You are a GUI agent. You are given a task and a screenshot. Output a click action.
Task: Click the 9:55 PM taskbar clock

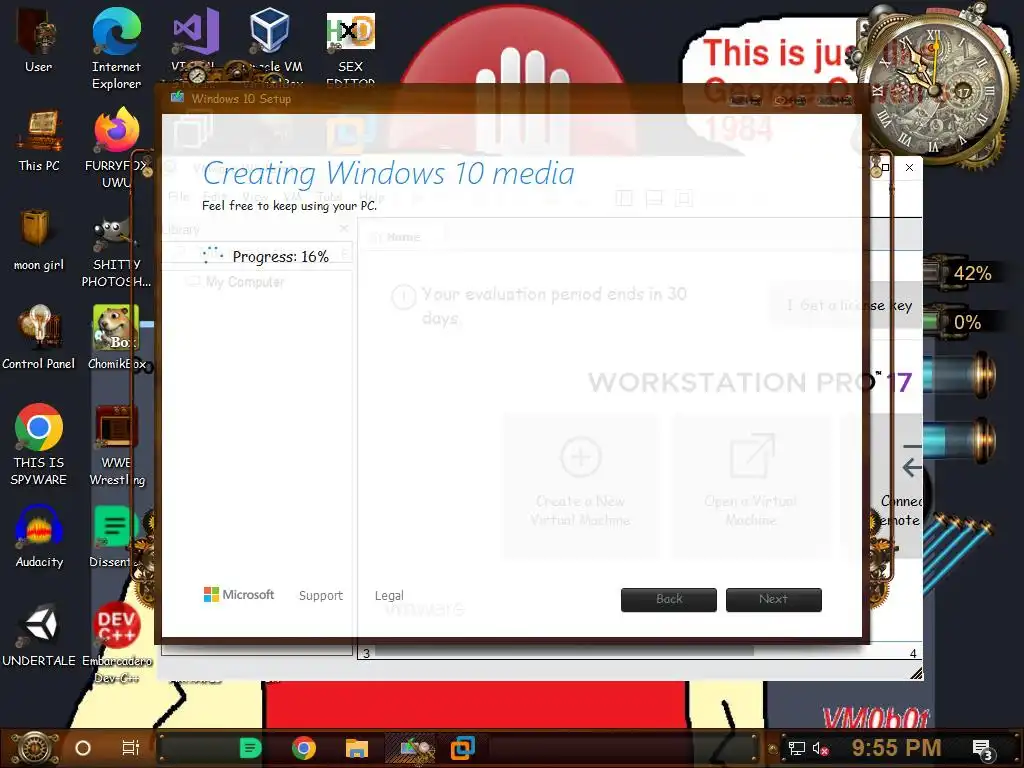tap(896, 748)
